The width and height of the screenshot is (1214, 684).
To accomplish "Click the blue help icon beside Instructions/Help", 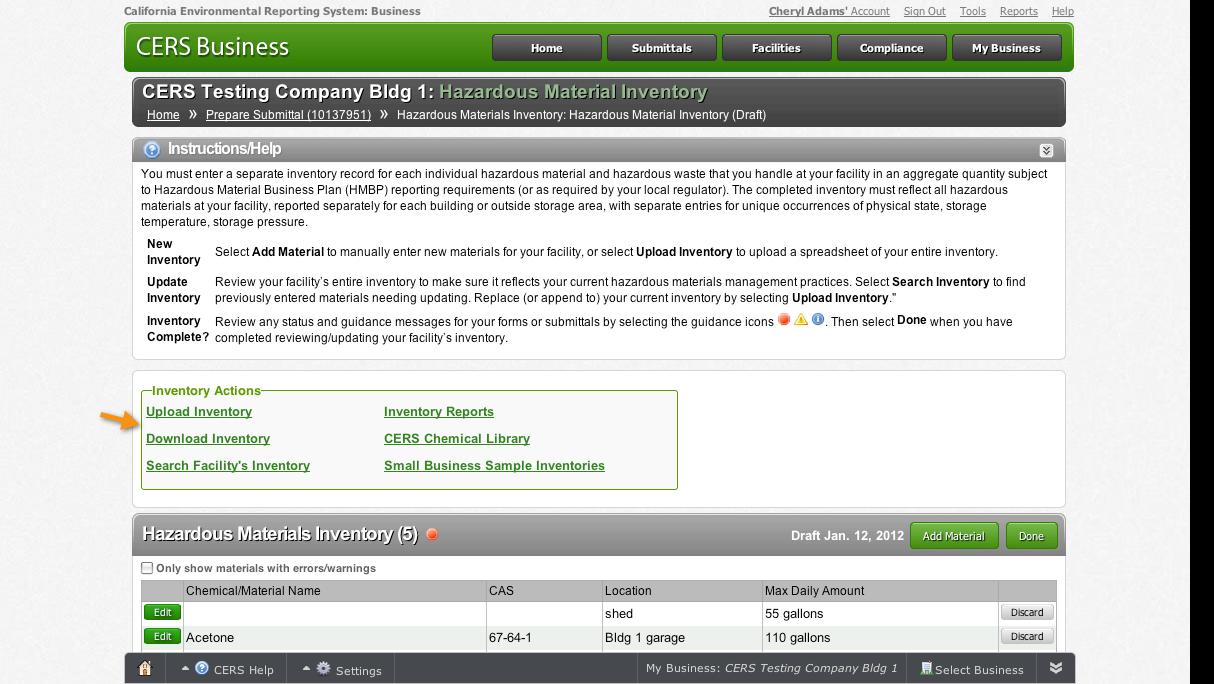I will coord(152,150).
